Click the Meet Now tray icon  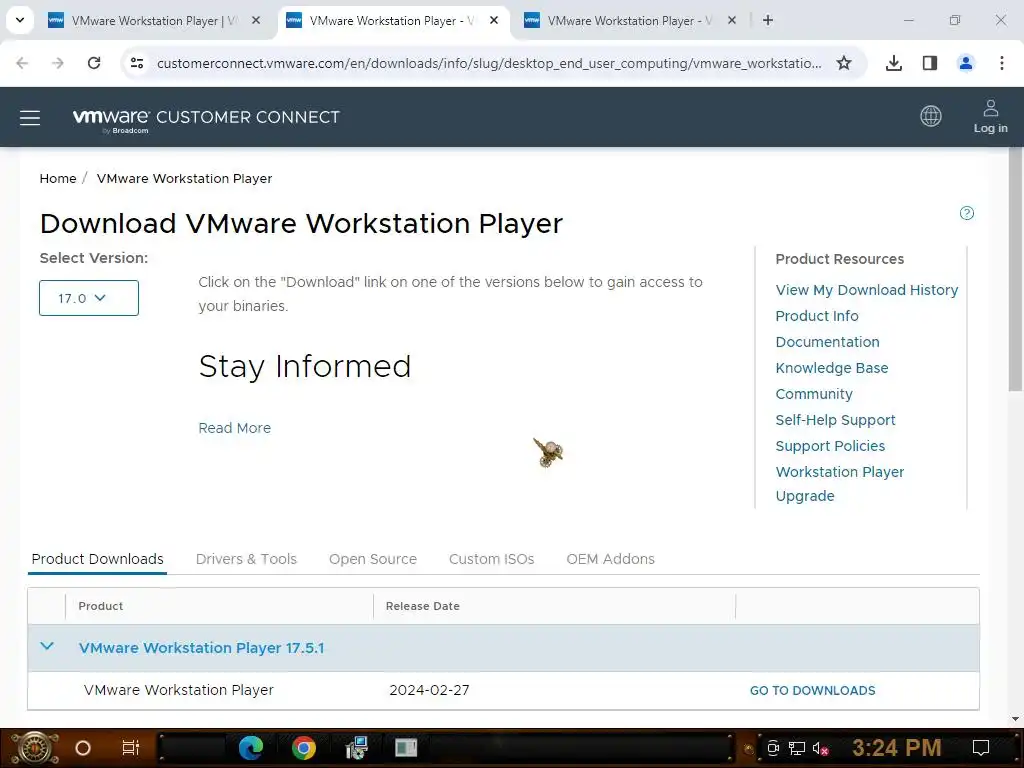pos(773,748)
